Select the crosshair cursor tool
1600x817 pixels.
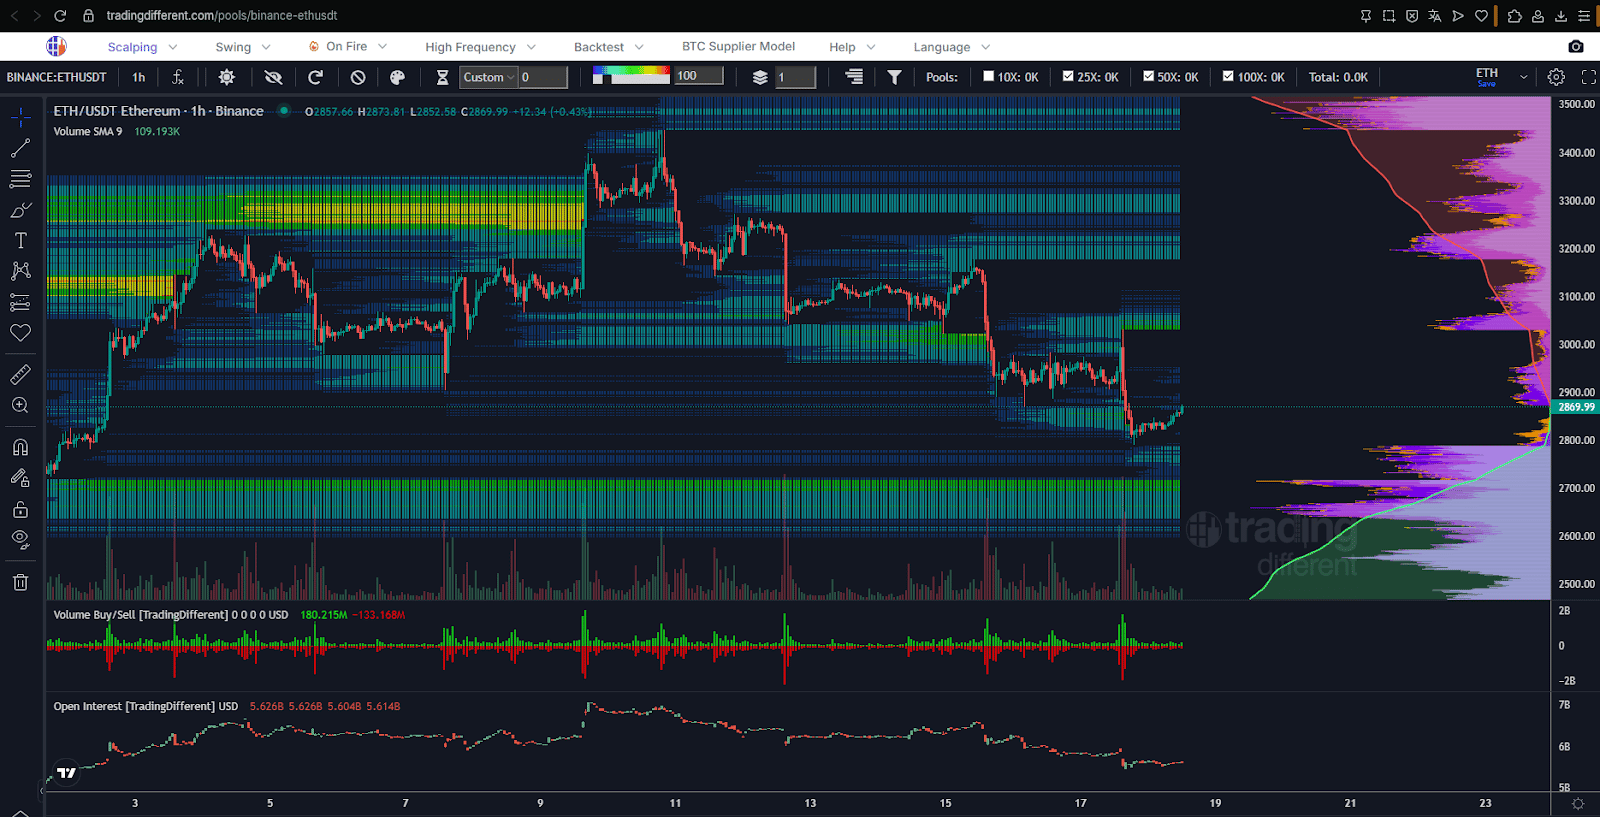[20, 118]
